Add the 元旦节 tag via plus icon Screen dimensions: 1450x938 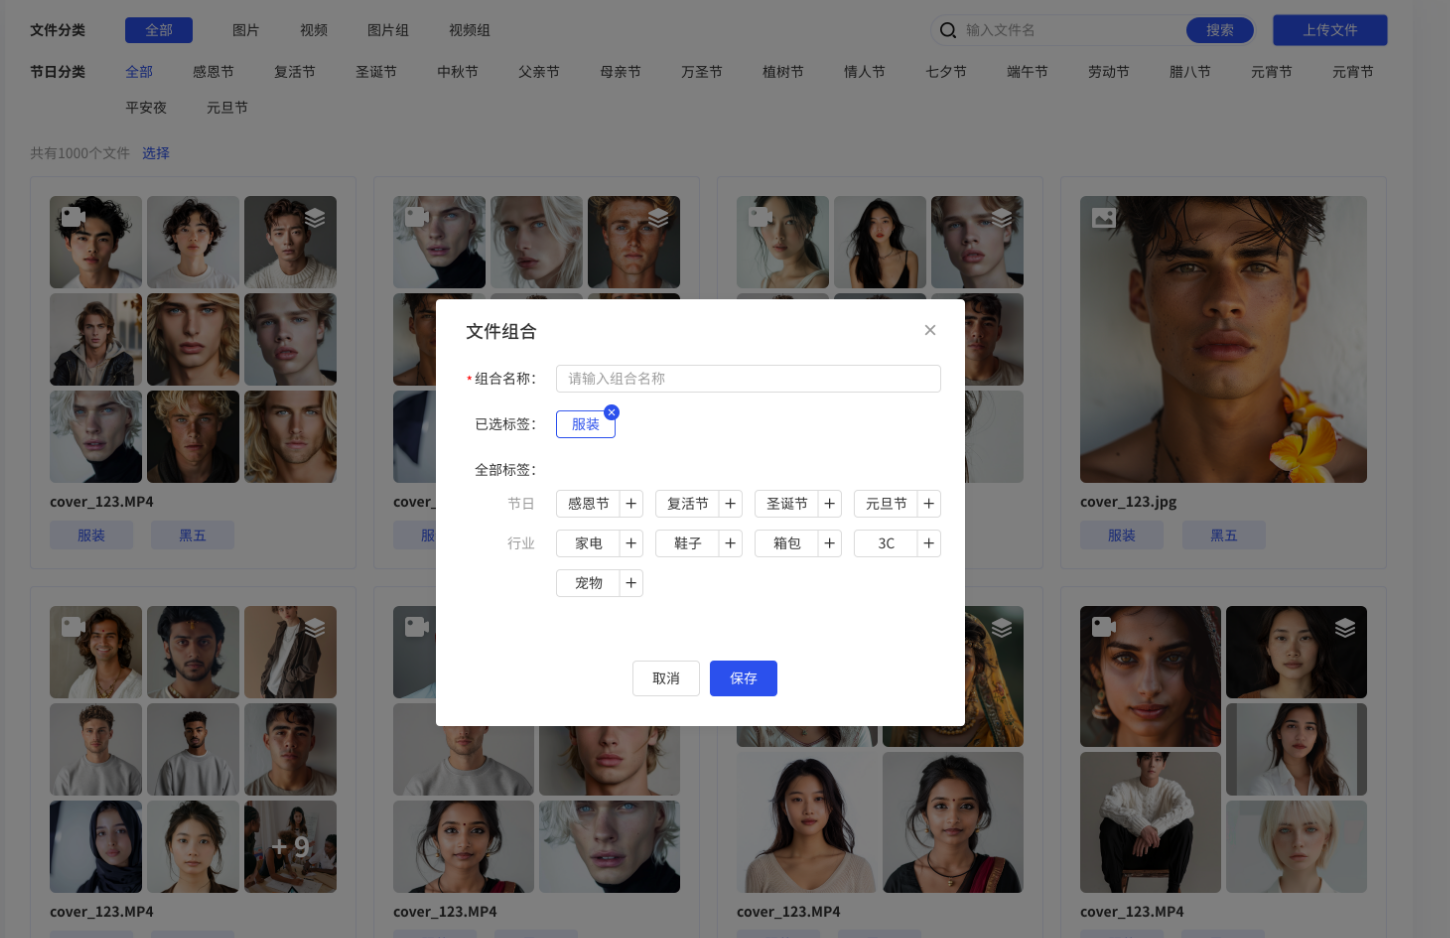pos(929,504)
